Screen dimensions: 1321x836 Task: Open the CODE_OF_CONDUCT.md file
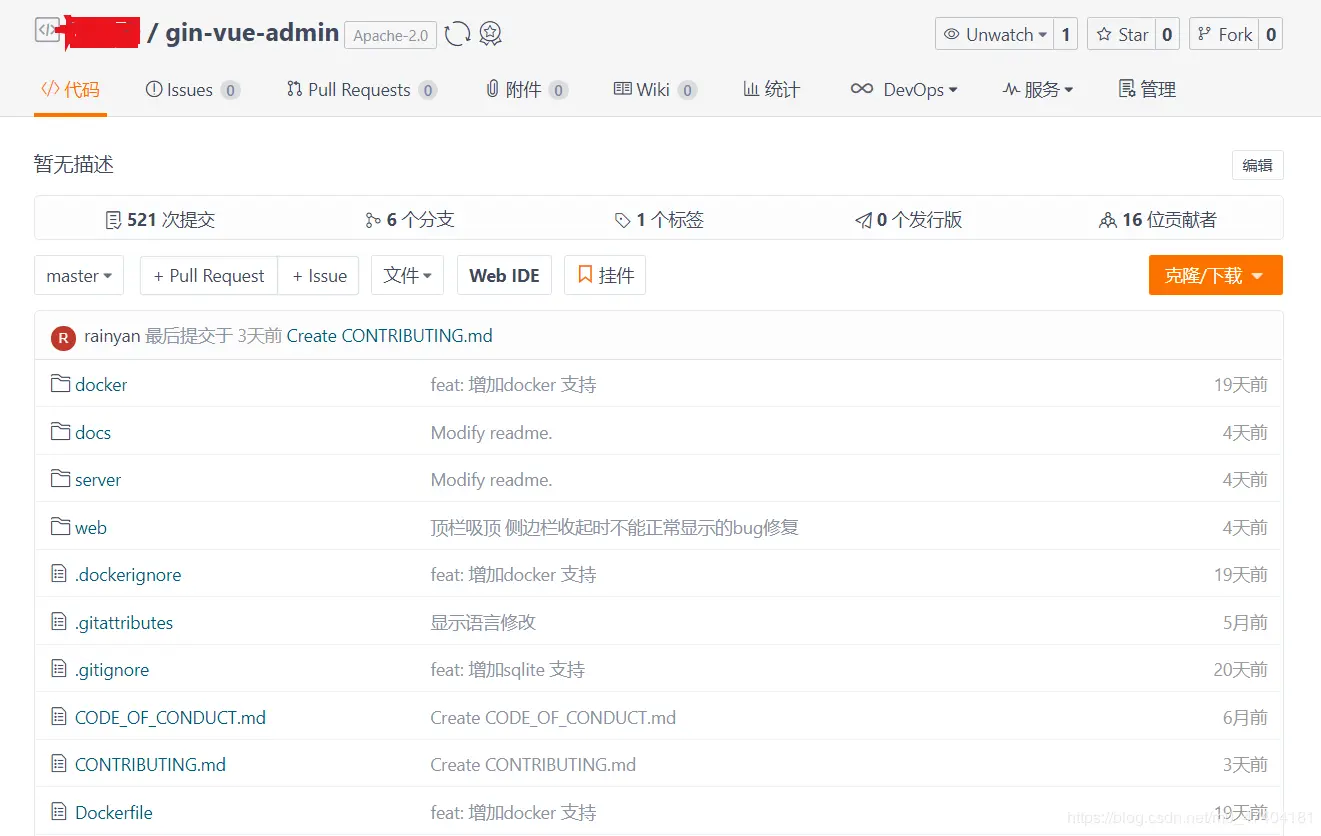[x=171, y=718]
